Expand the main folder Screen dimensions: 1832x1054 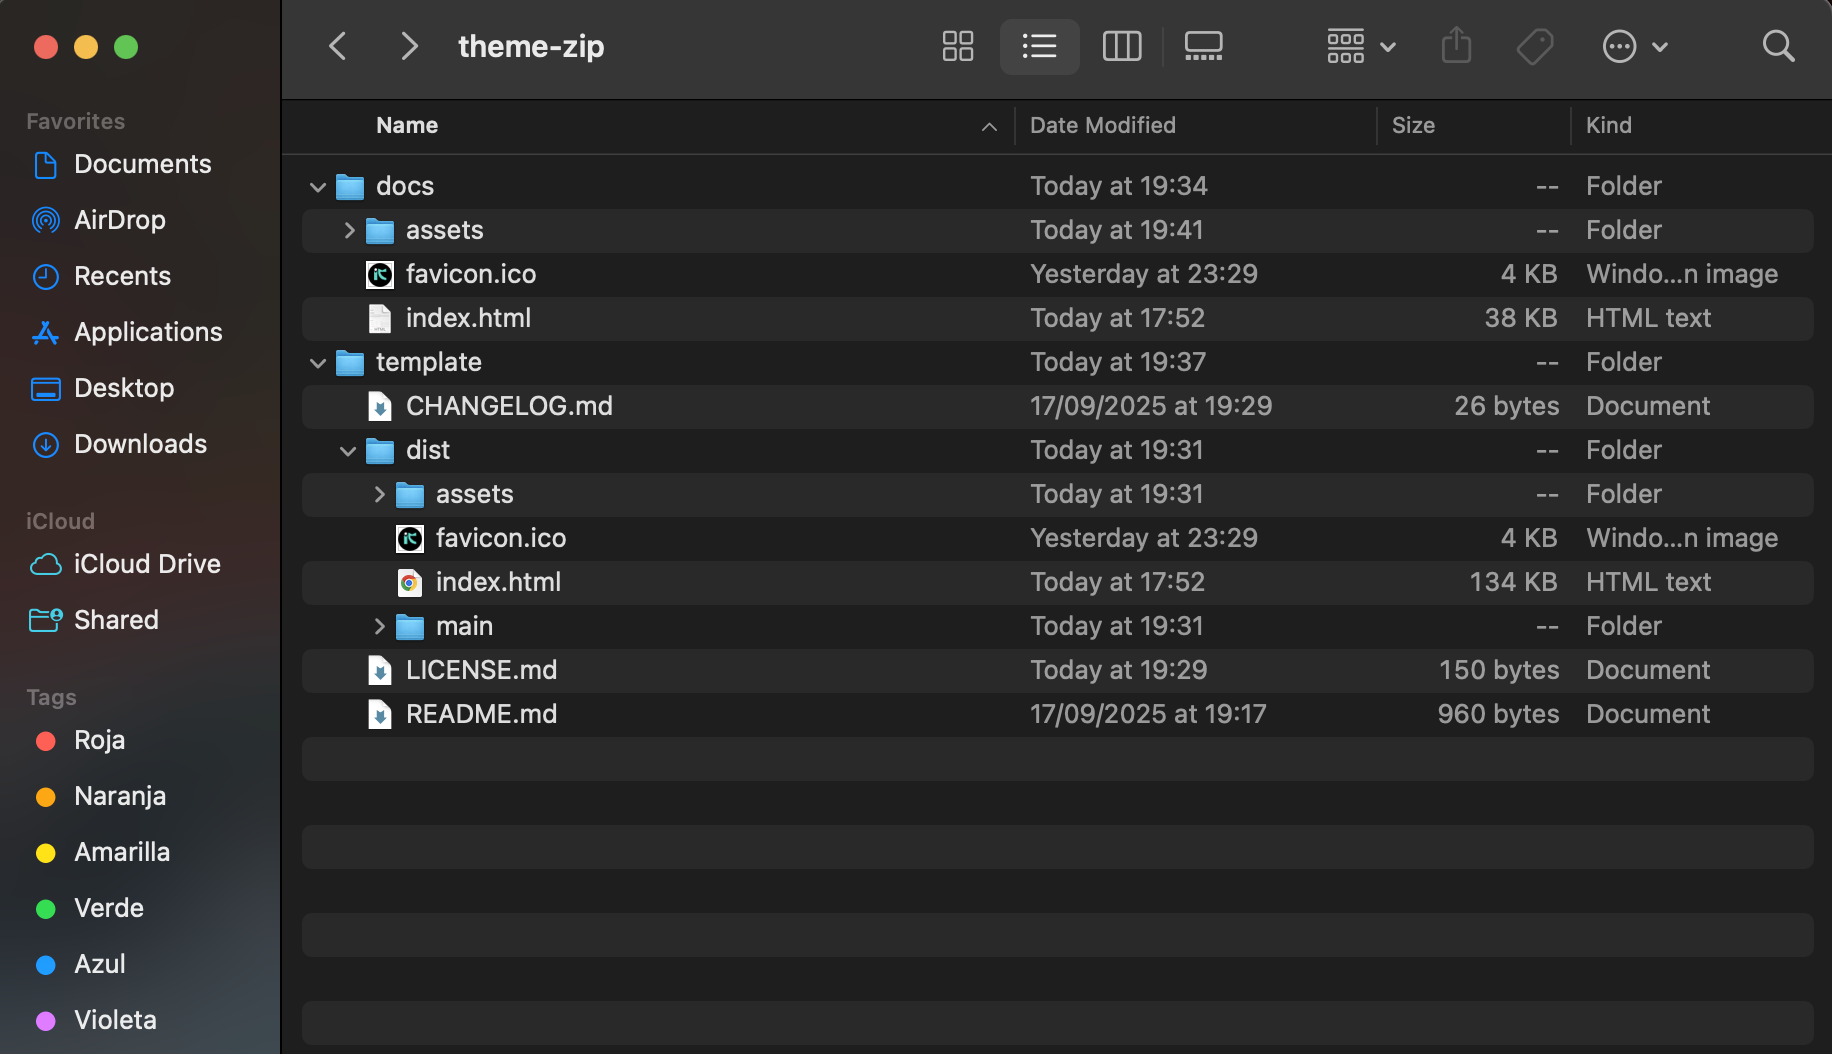[379, 627]
